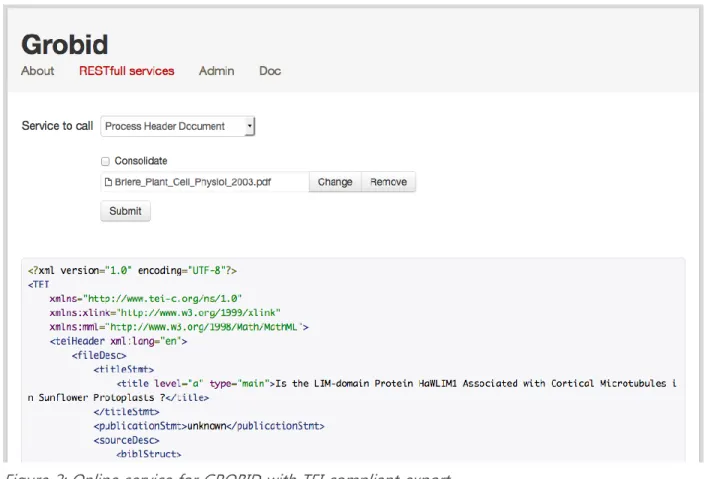Click the xmlns:xlink namespace line
Image resolution: width=705 pixels, height=479 pixels.
tap(165, 313)
